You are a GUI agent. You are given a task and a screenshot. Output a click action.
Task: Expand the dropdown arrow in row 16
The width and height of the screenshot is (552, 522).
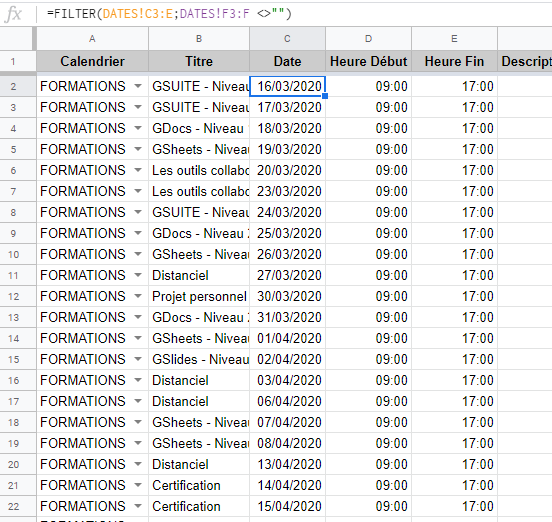pyautogui.click(x=138, y=380)
